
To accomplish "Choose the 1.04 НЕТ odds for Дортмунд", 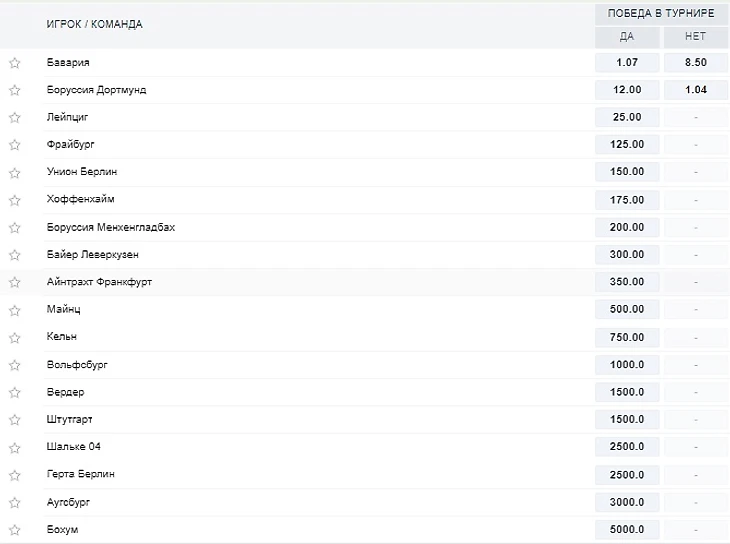I will 696,90.
